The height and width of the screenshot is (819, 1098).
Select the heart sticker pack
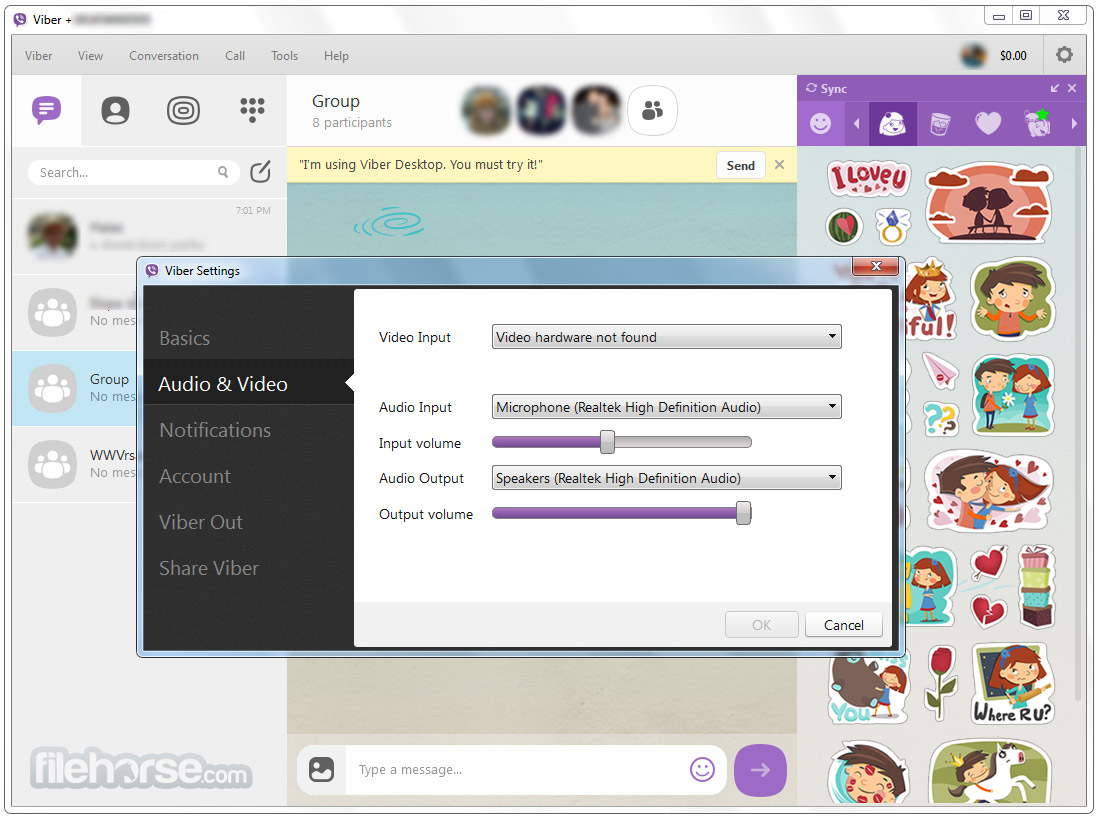pyautogui.click(x=988, y=124)
